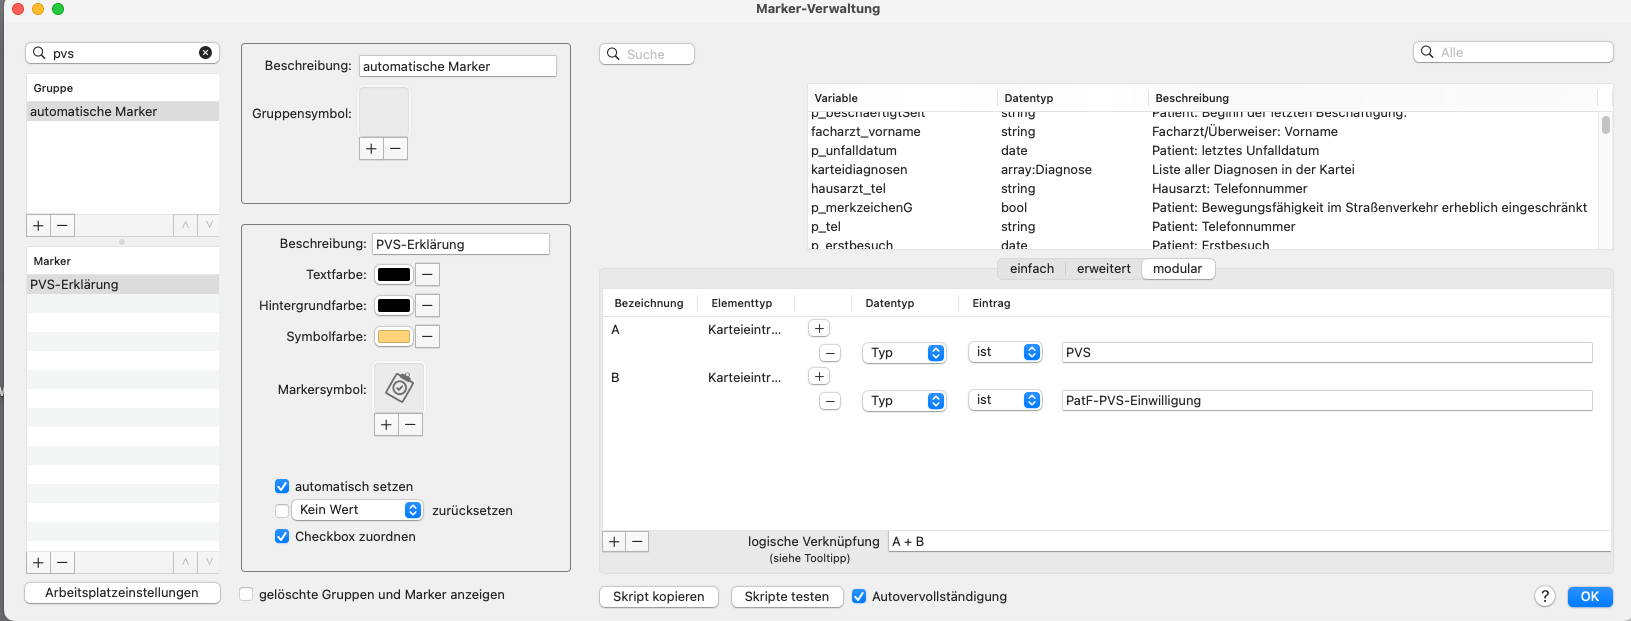The image size is (1631, 621).
Task: Open help with question mark button
Action: (1545, 596)
